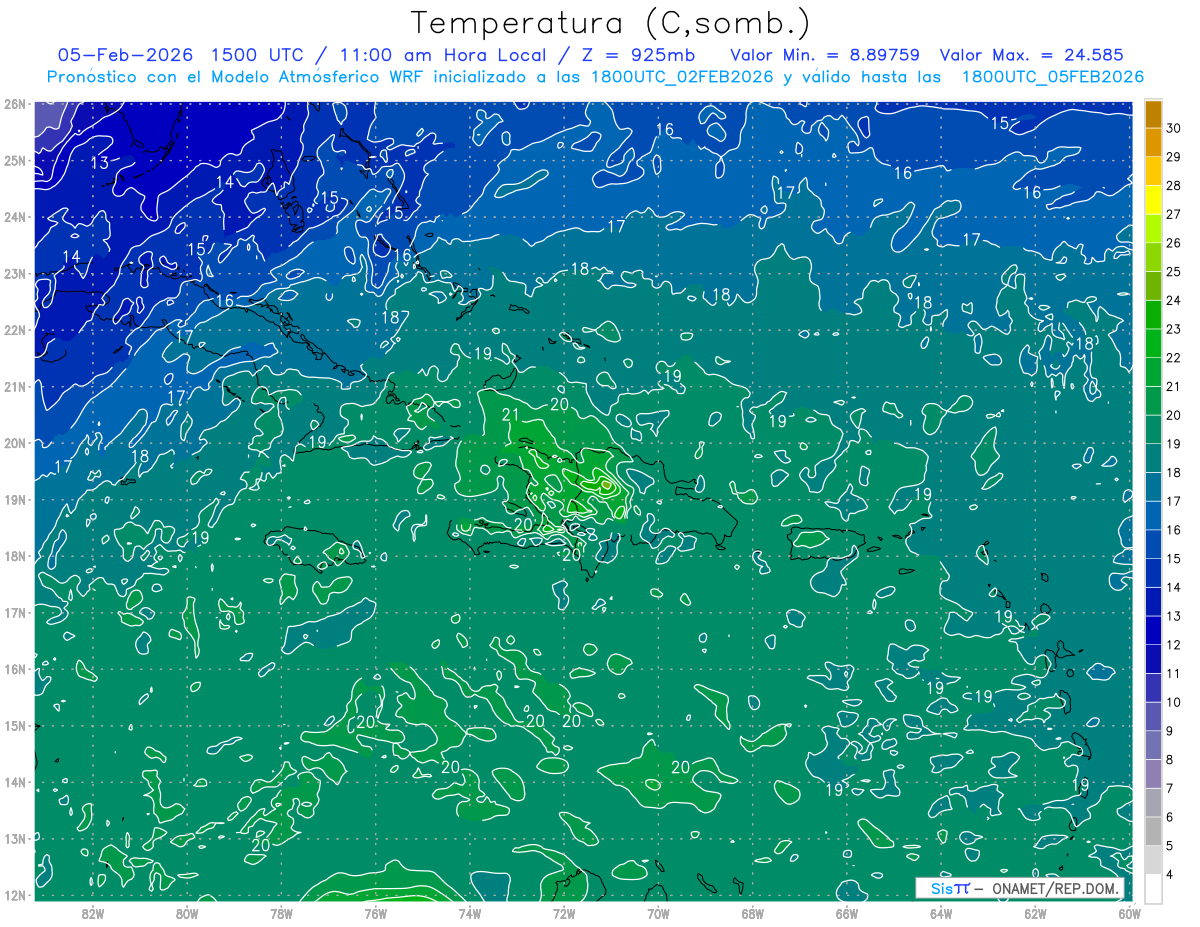The width and height of the screenshot is (1200, 927).
Task: Click the '16N' latitude axis label
Action: [15, 669]
